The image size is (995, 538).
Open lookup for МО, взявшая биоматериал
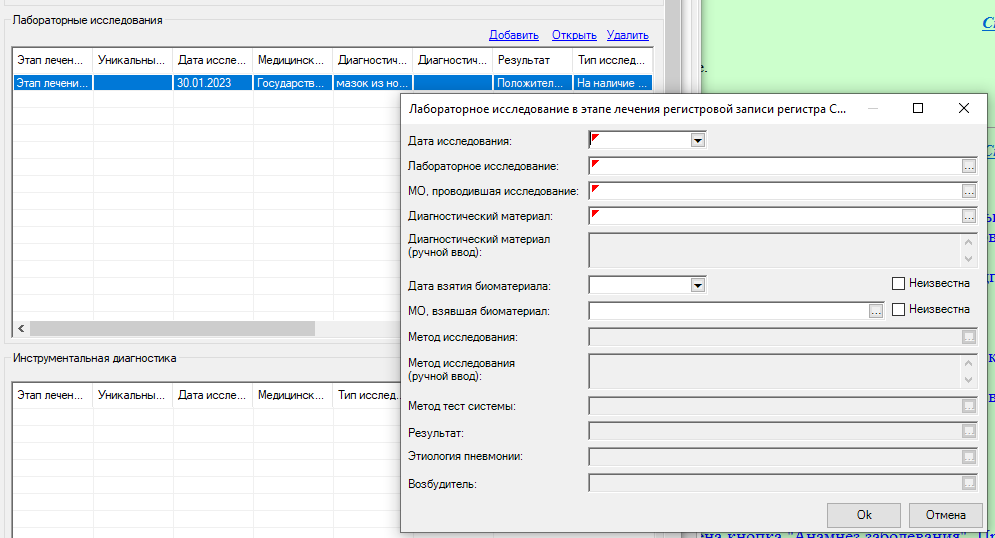[x=876, y=311]
